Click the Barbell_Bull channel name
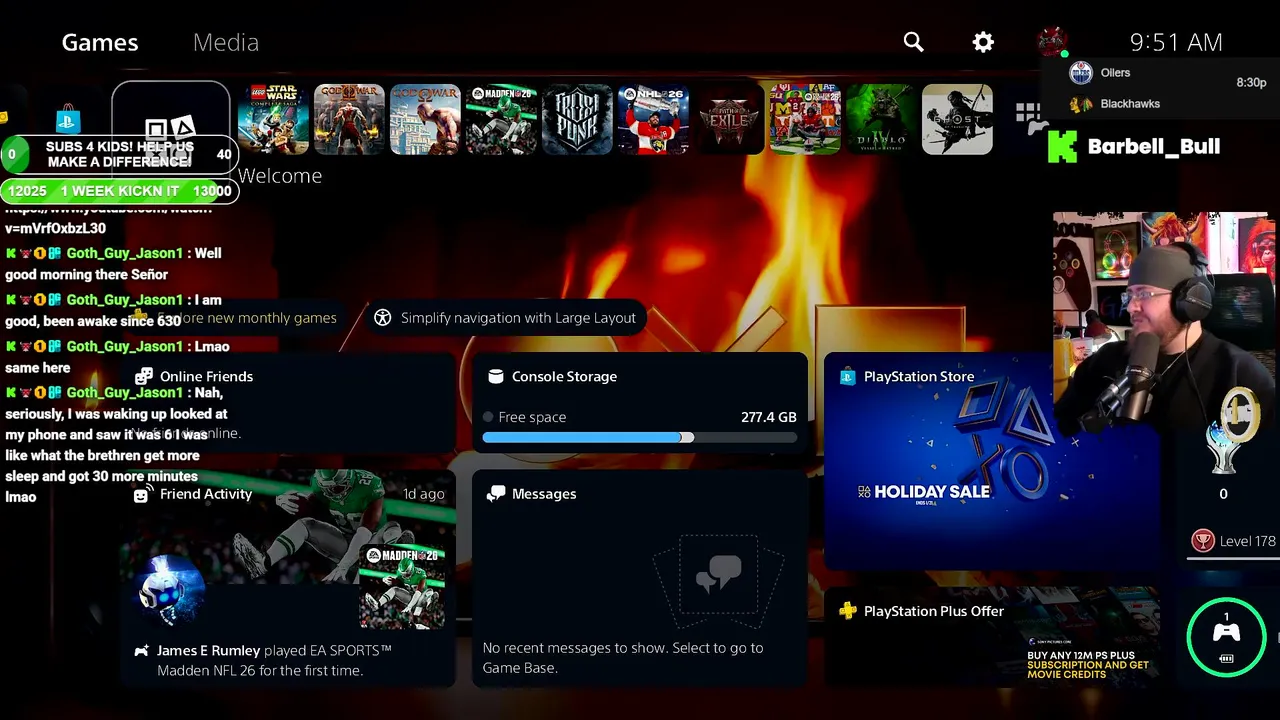This screenshot has height=720, width=1280. 1154,147
